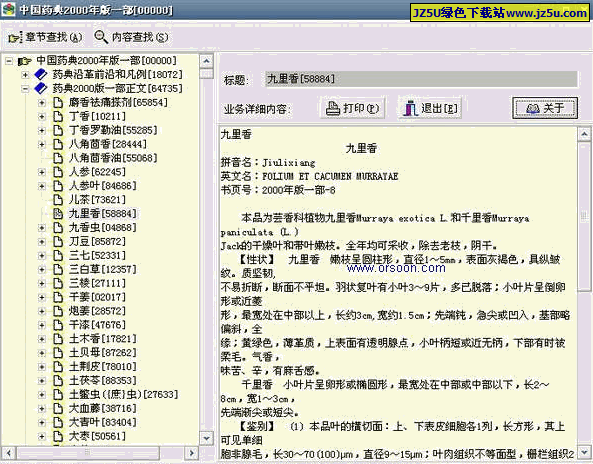
Task: Expand the 人参[62245] tree node
Action: click(42, 172)
